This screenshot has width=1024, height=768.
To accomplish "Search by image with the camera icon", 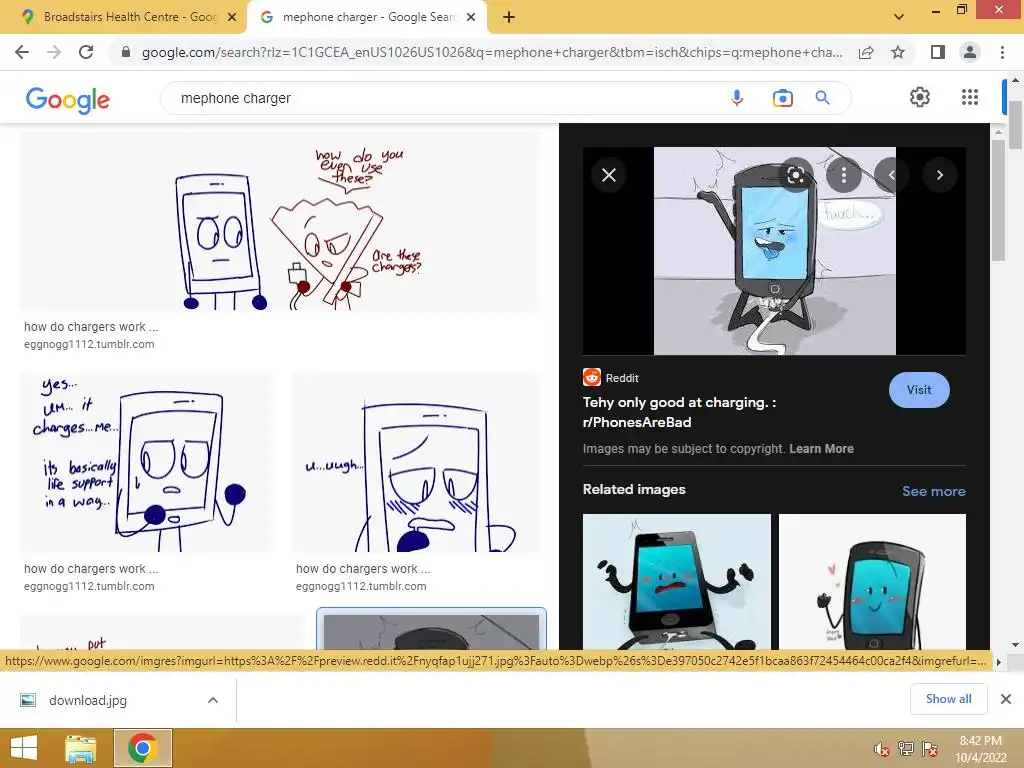I will [x=782, y=98].
